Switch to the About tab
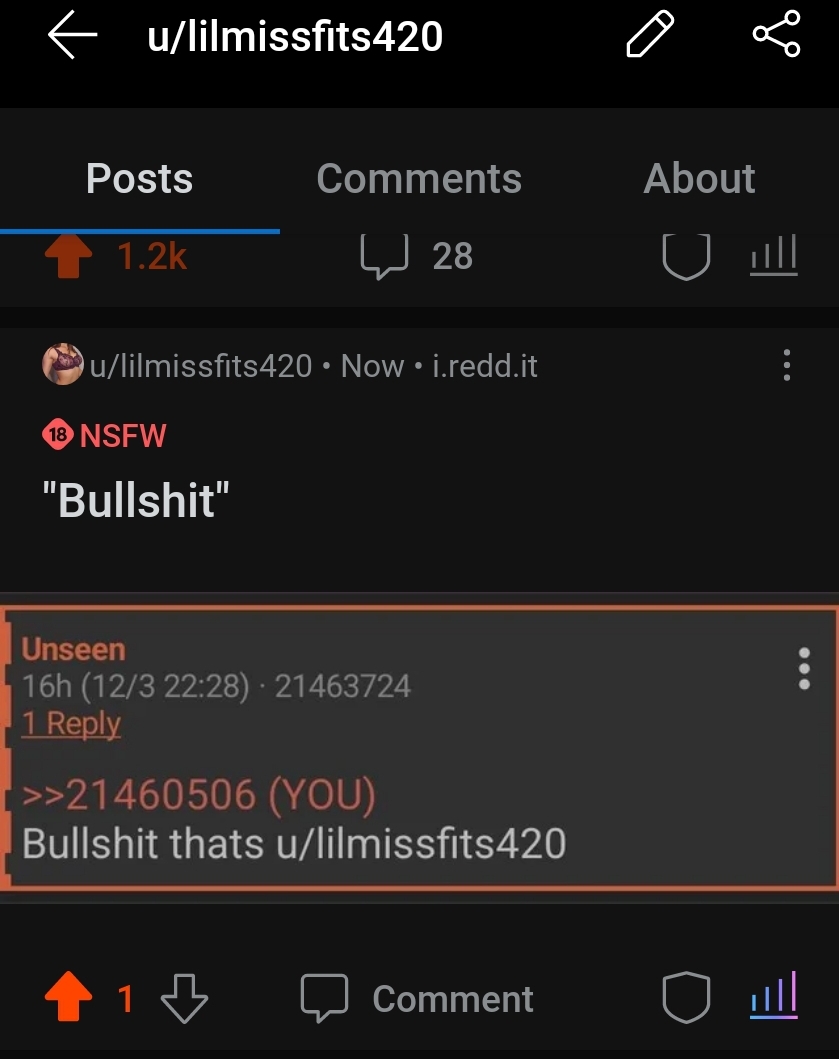The height and width of the screenshot is (1059, 839). point(699,178)
